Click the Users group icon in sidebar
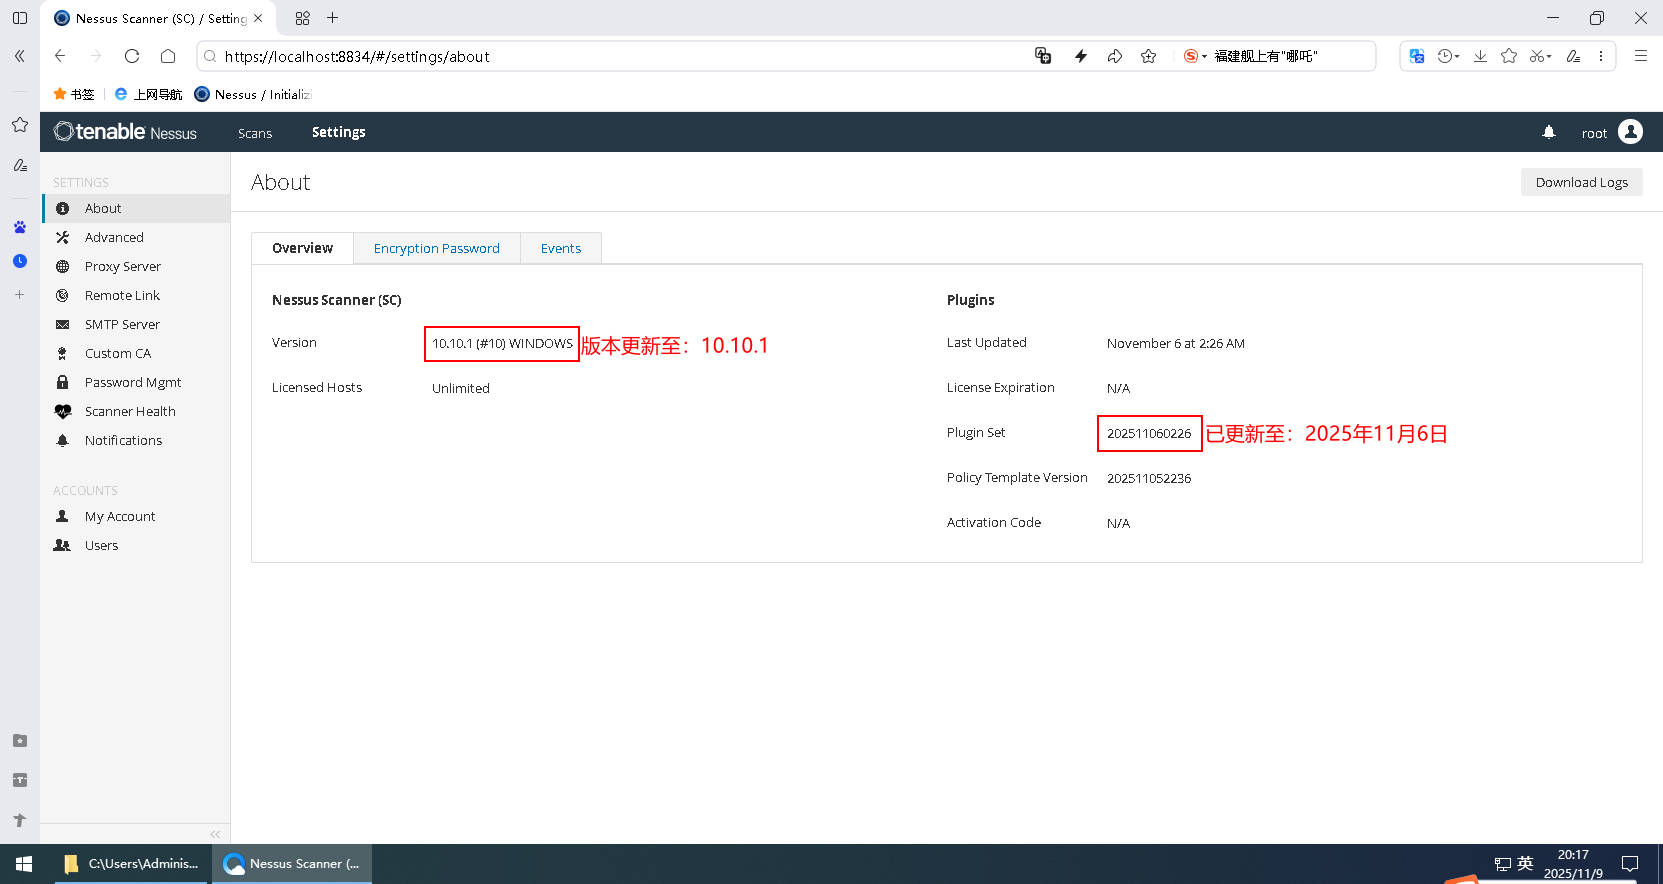The image size is (1663, 884). click(62, 545)
